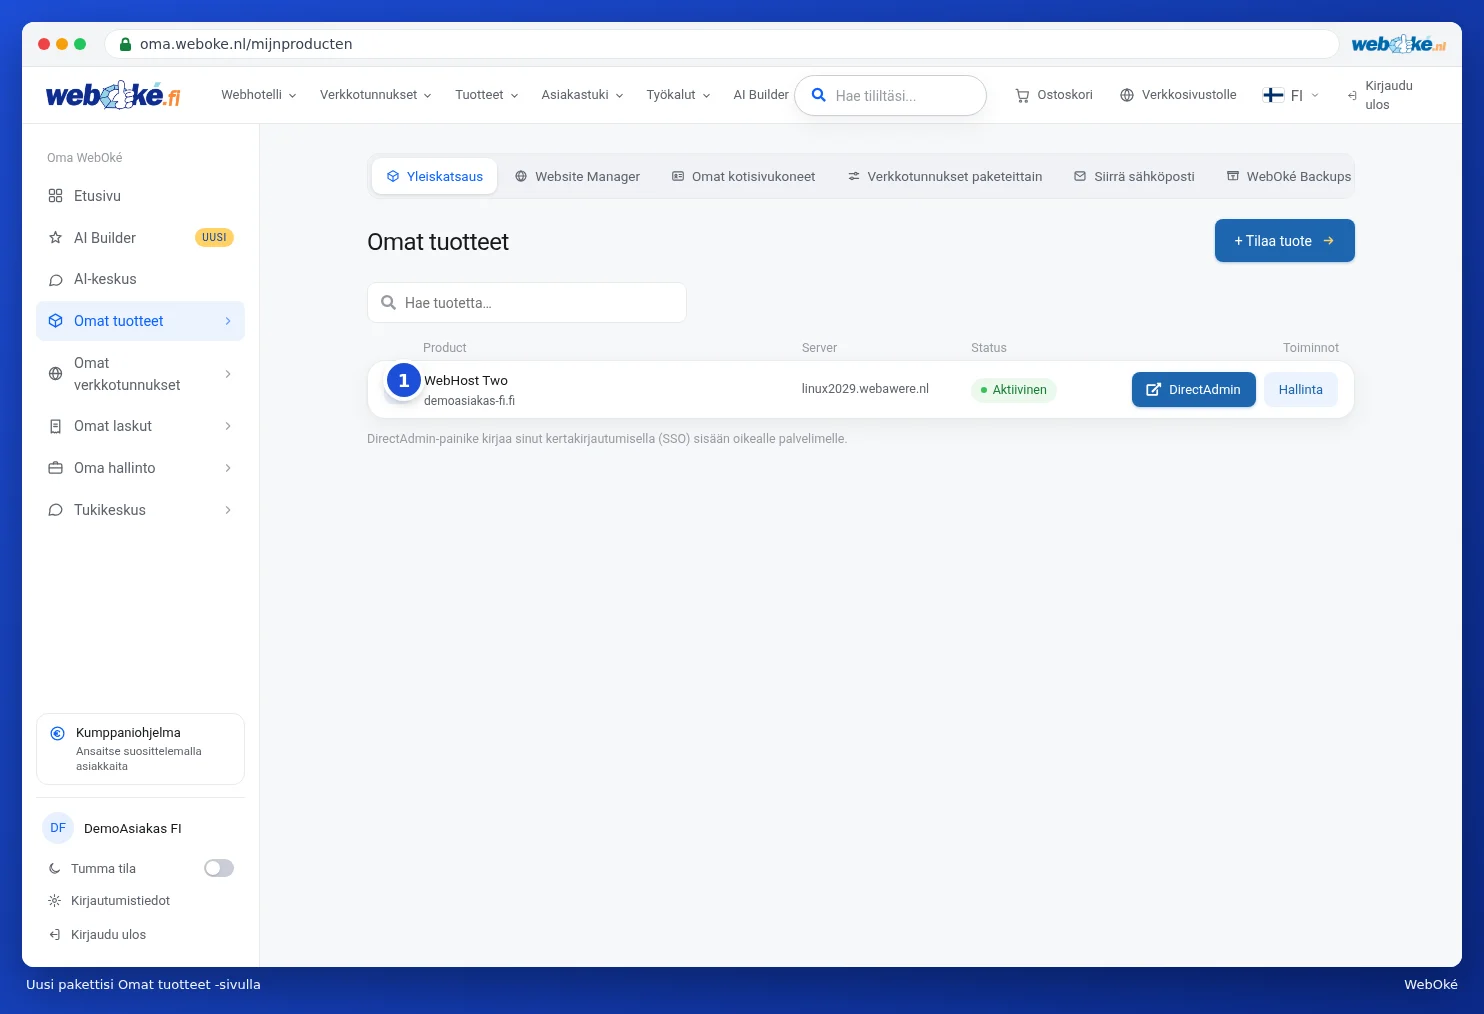Viewport: 1484px width, 1014px height.
Task: Click the Hae tuotetta product search field
Action: [x=527, y=303]
